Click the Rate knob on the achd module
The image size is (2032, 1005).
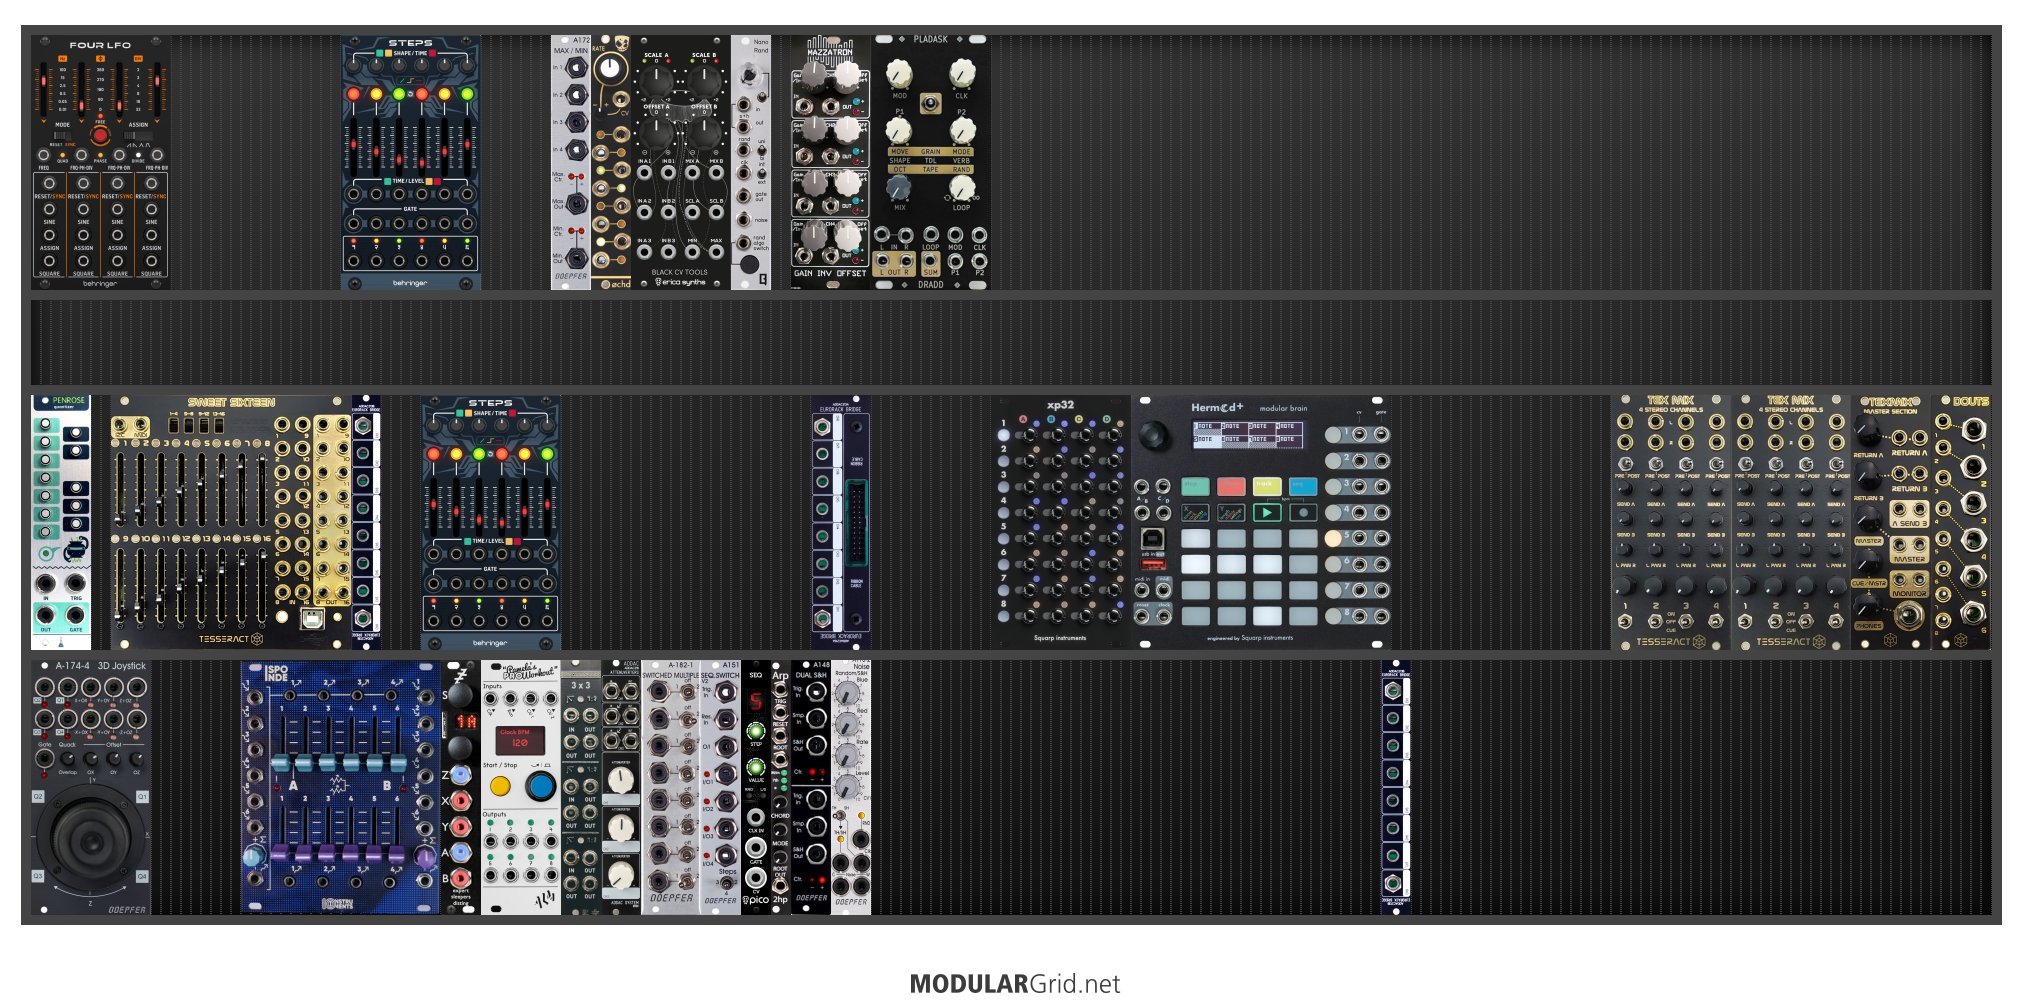point(609,69)
